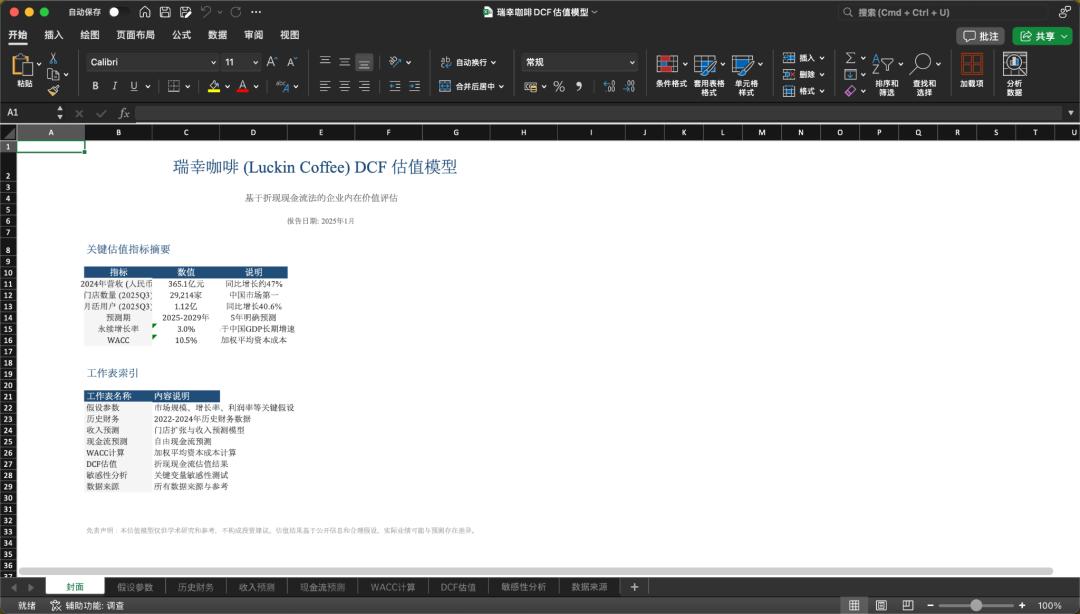Viewport: 1080px width, 614px height.
Task: Click the Cut scissors icon
Action: [53, 59]
